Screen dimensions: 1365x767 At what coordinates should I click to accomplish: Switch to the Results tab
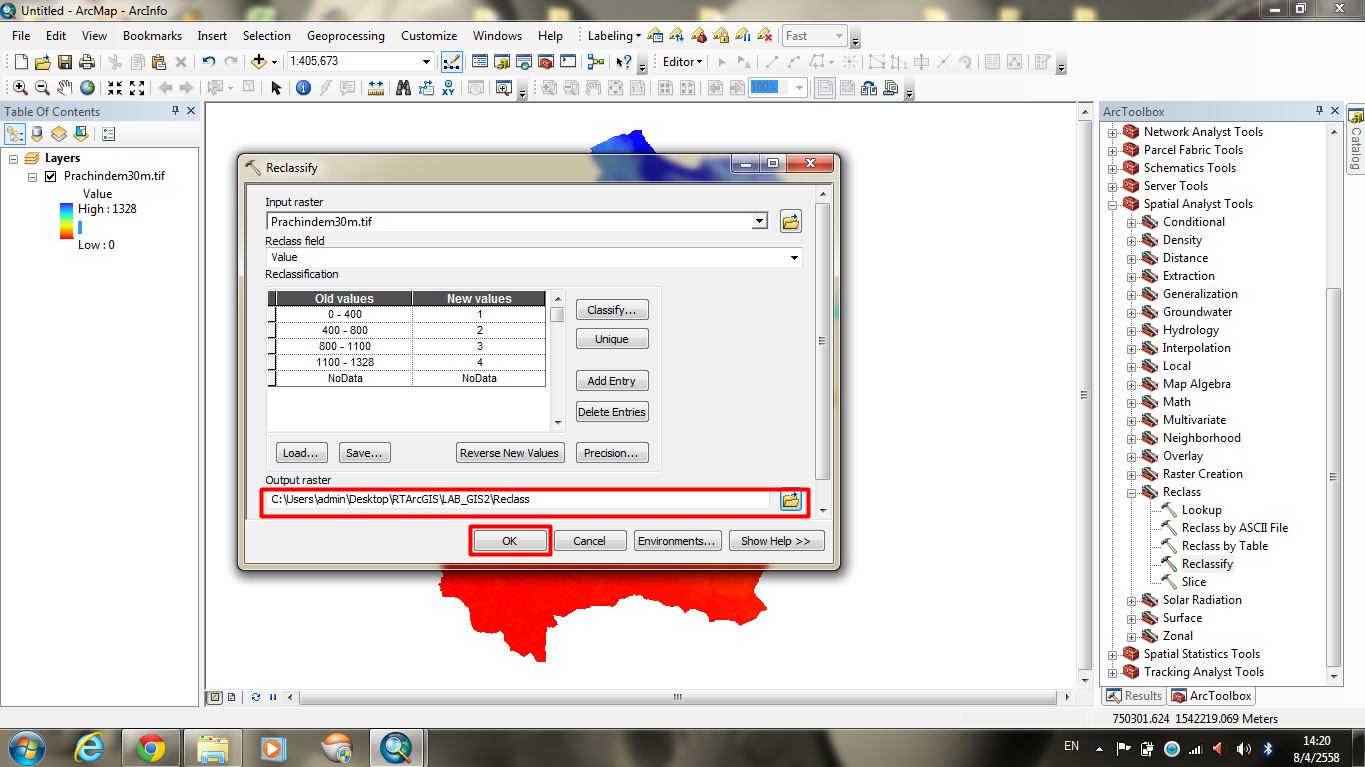tap(1134, 696)
